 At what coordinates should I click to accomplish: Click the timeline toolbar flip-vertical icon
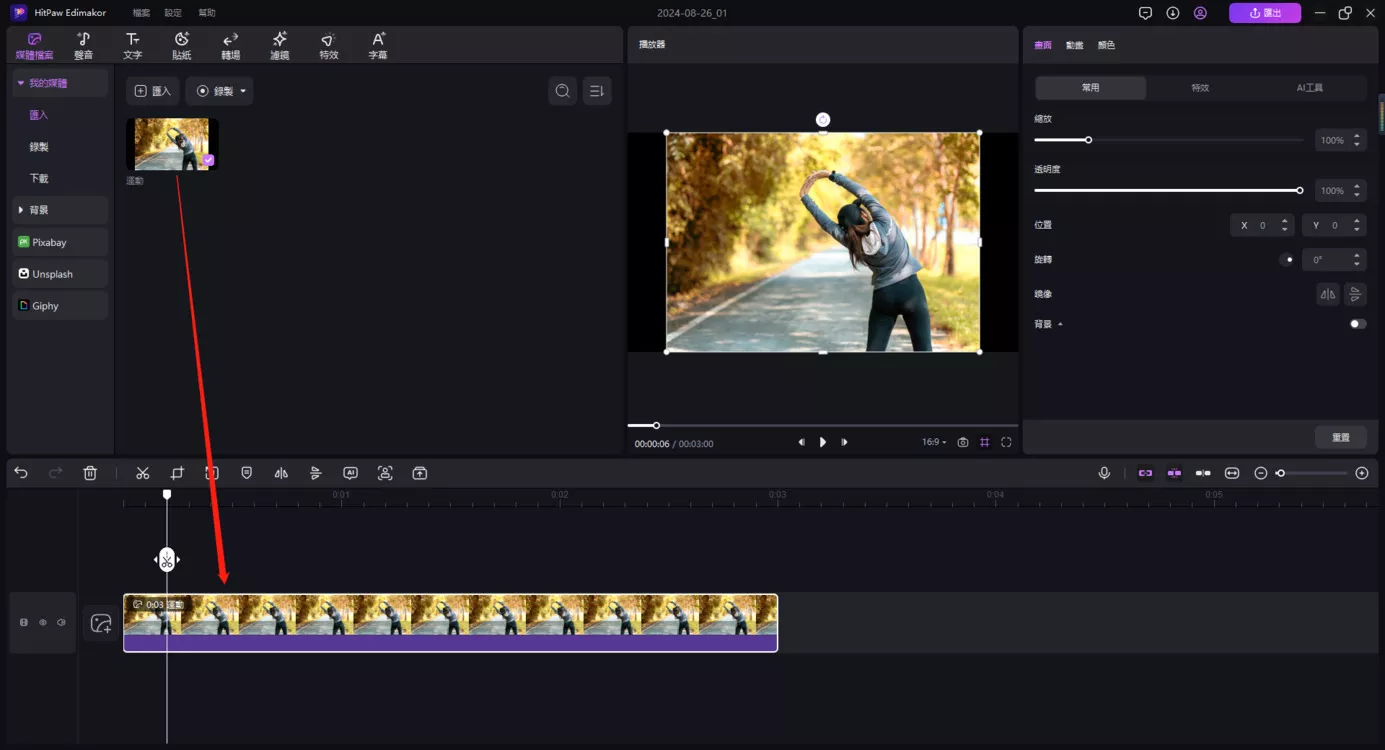point(315,473)
